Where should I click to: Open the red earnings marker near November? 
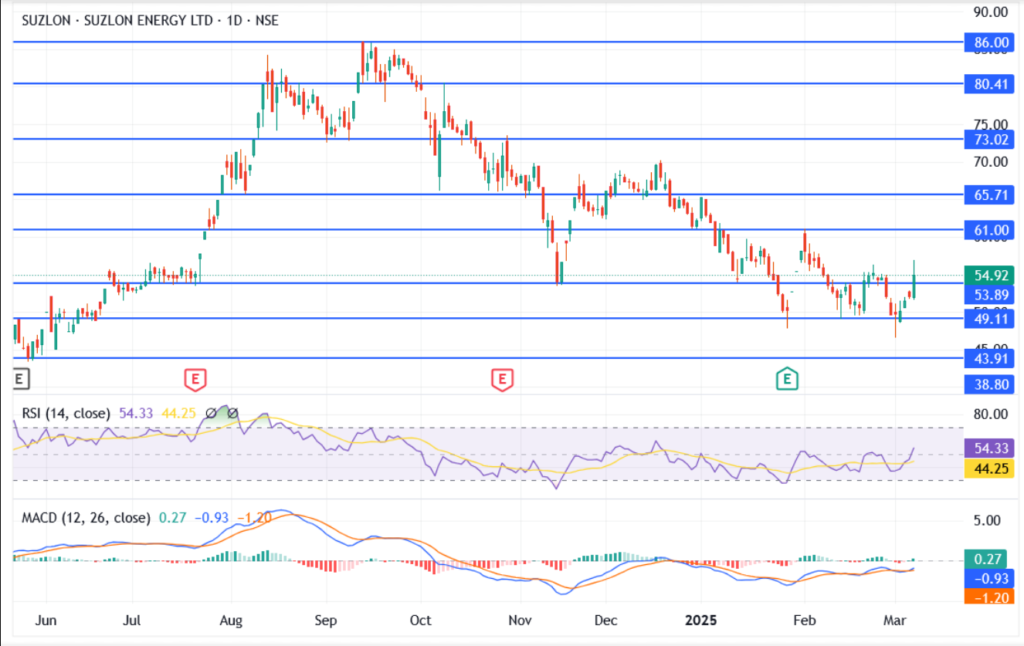[x=502, y=378]
